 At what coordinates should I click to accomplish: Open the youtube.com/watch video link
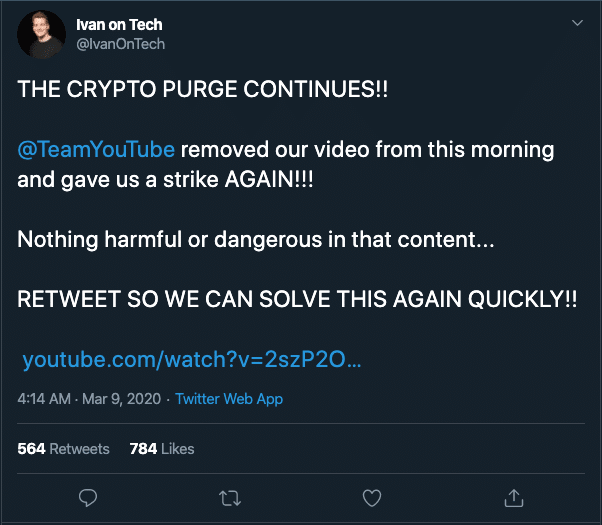tap(191, 359)
